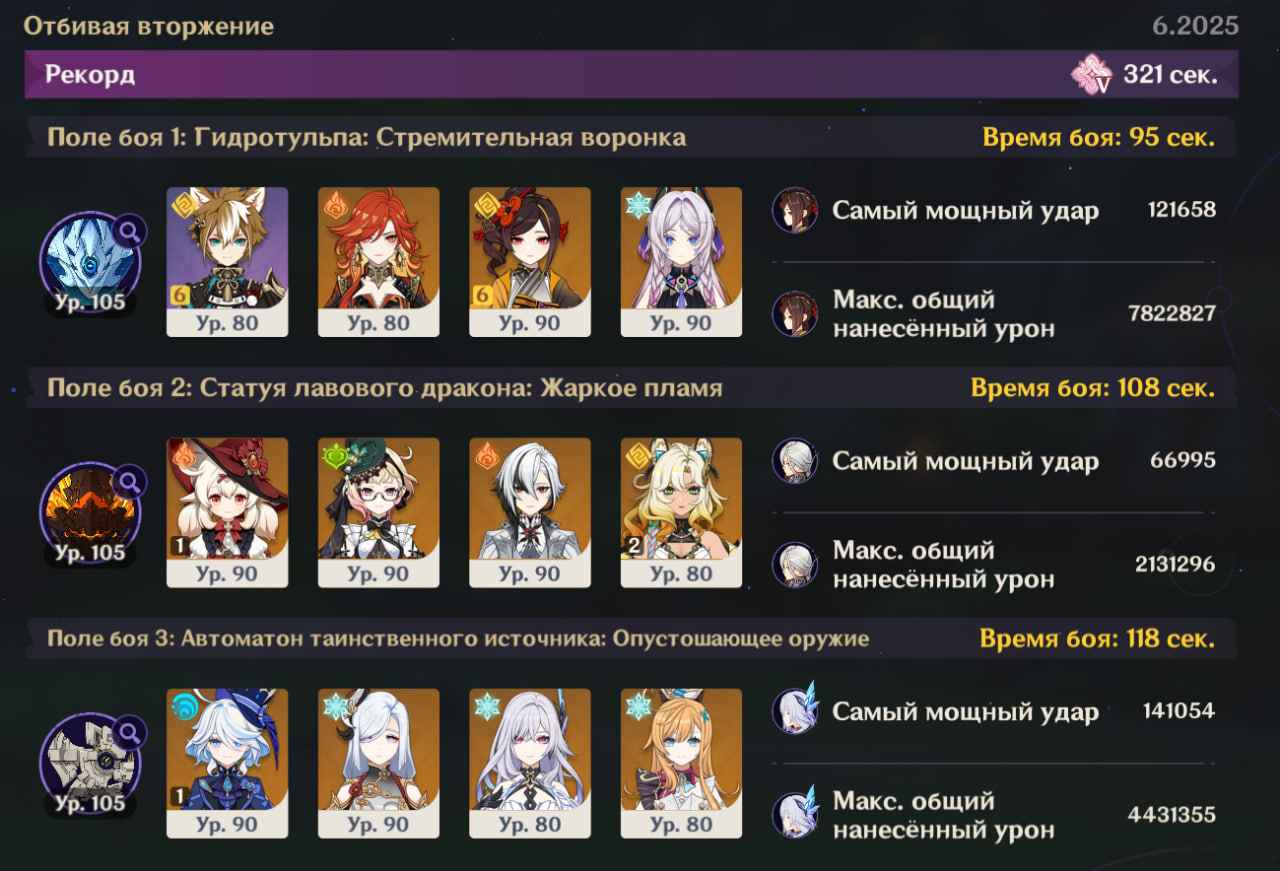1280x871 pixels.
Task: Click avatar beside Макс. общий урон 7822827
Action: pyautogui.click(x=795, y=313)
